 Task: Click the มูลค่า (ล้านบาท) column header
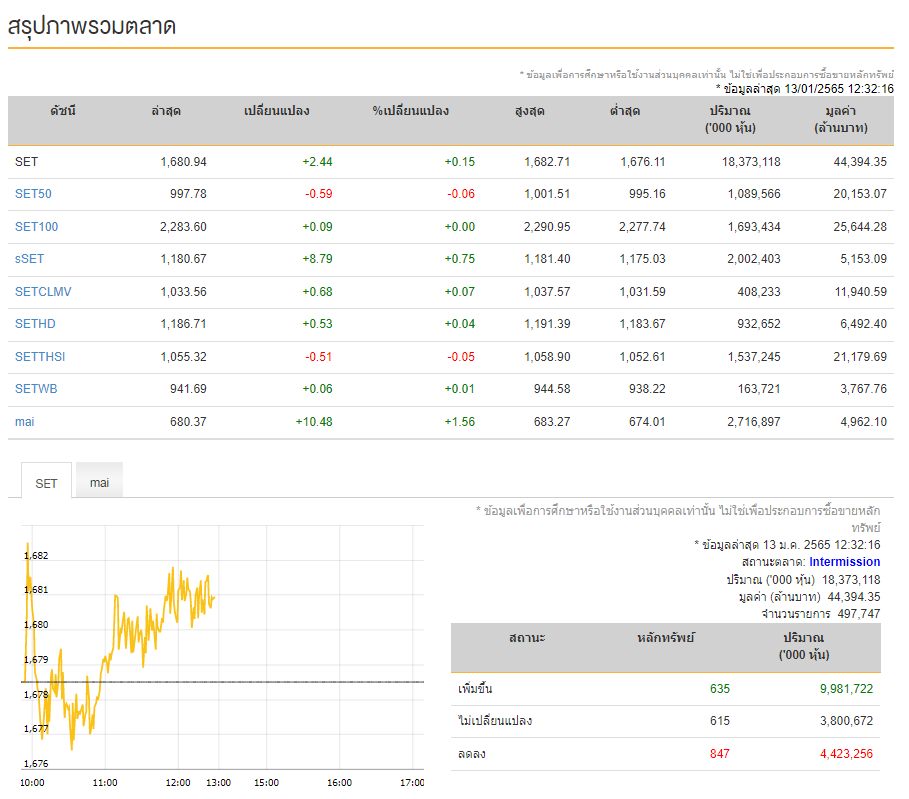coord(841,119)
